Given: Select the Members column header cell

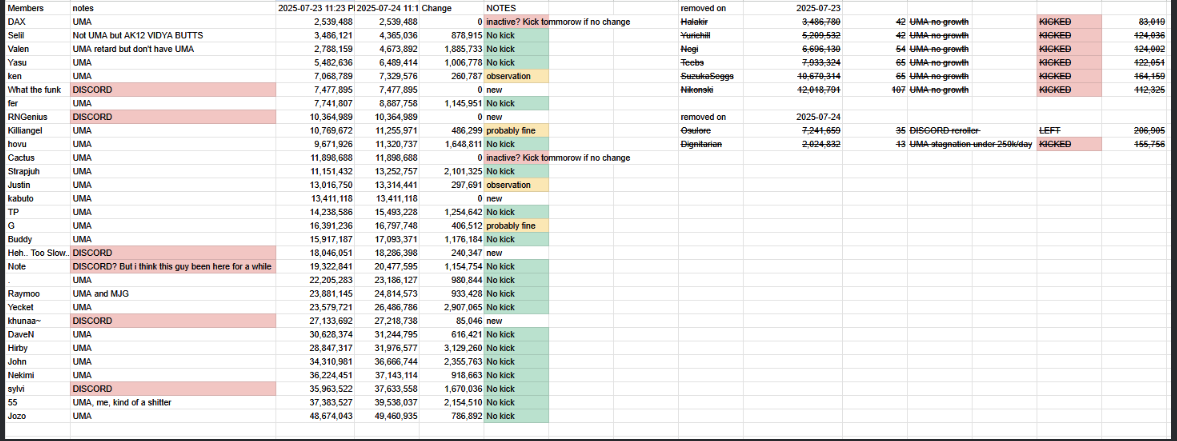Looking at the screenshot, I should [38, 8].
